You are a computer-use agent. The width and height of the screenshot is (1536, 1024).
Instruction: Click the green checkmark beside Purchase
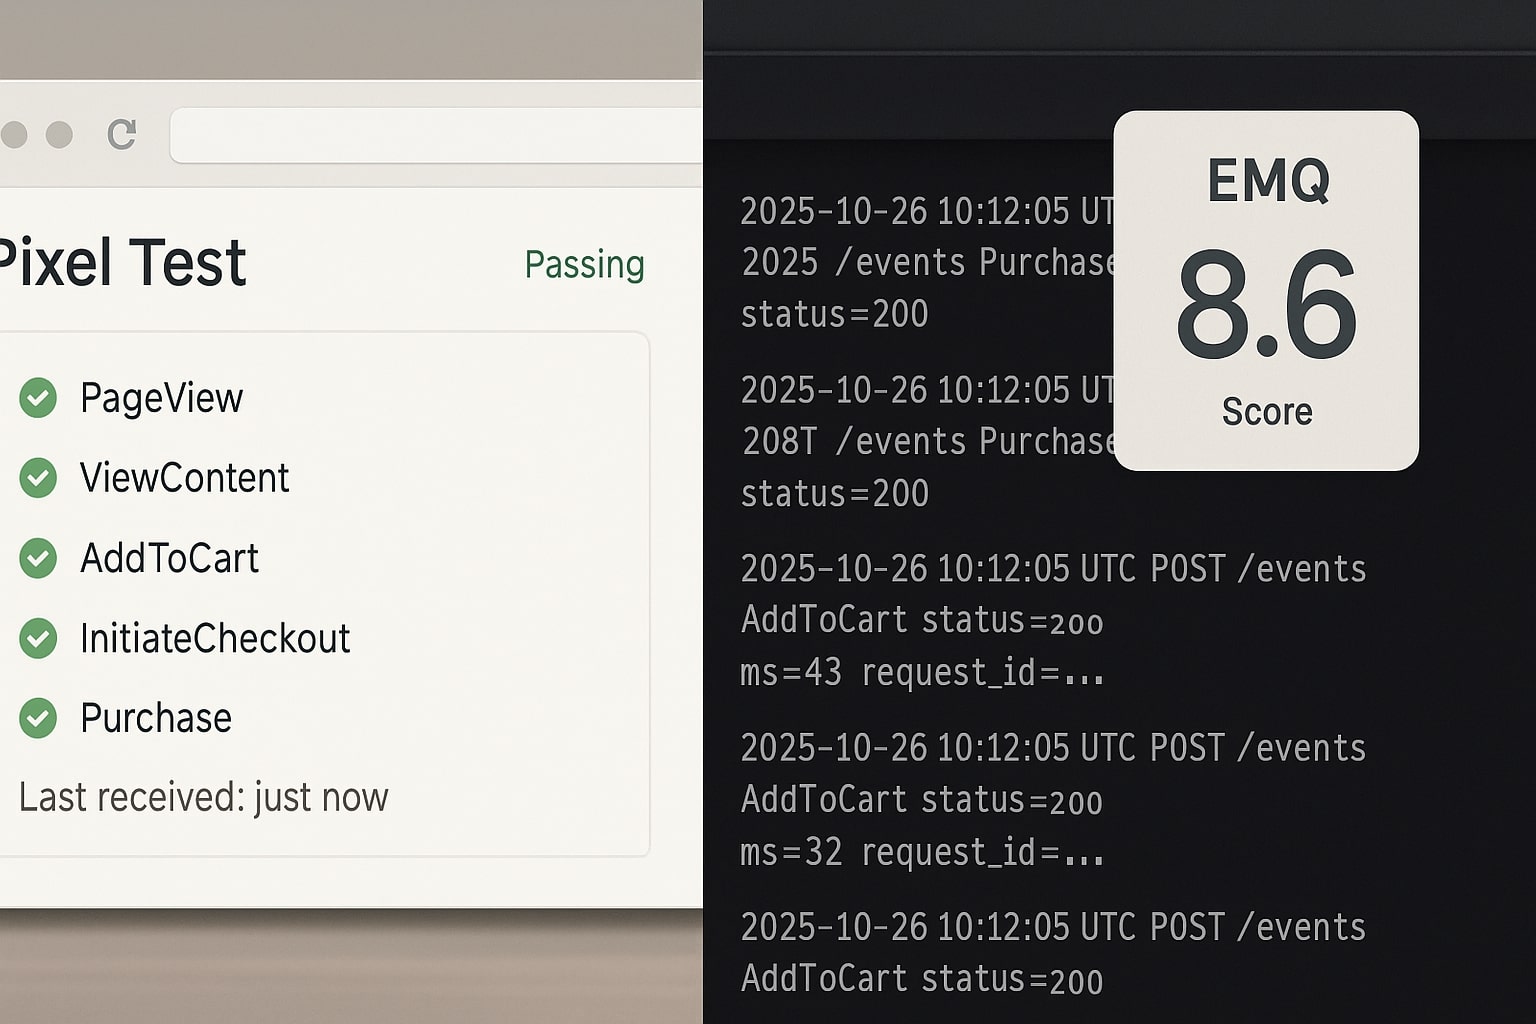38,718
